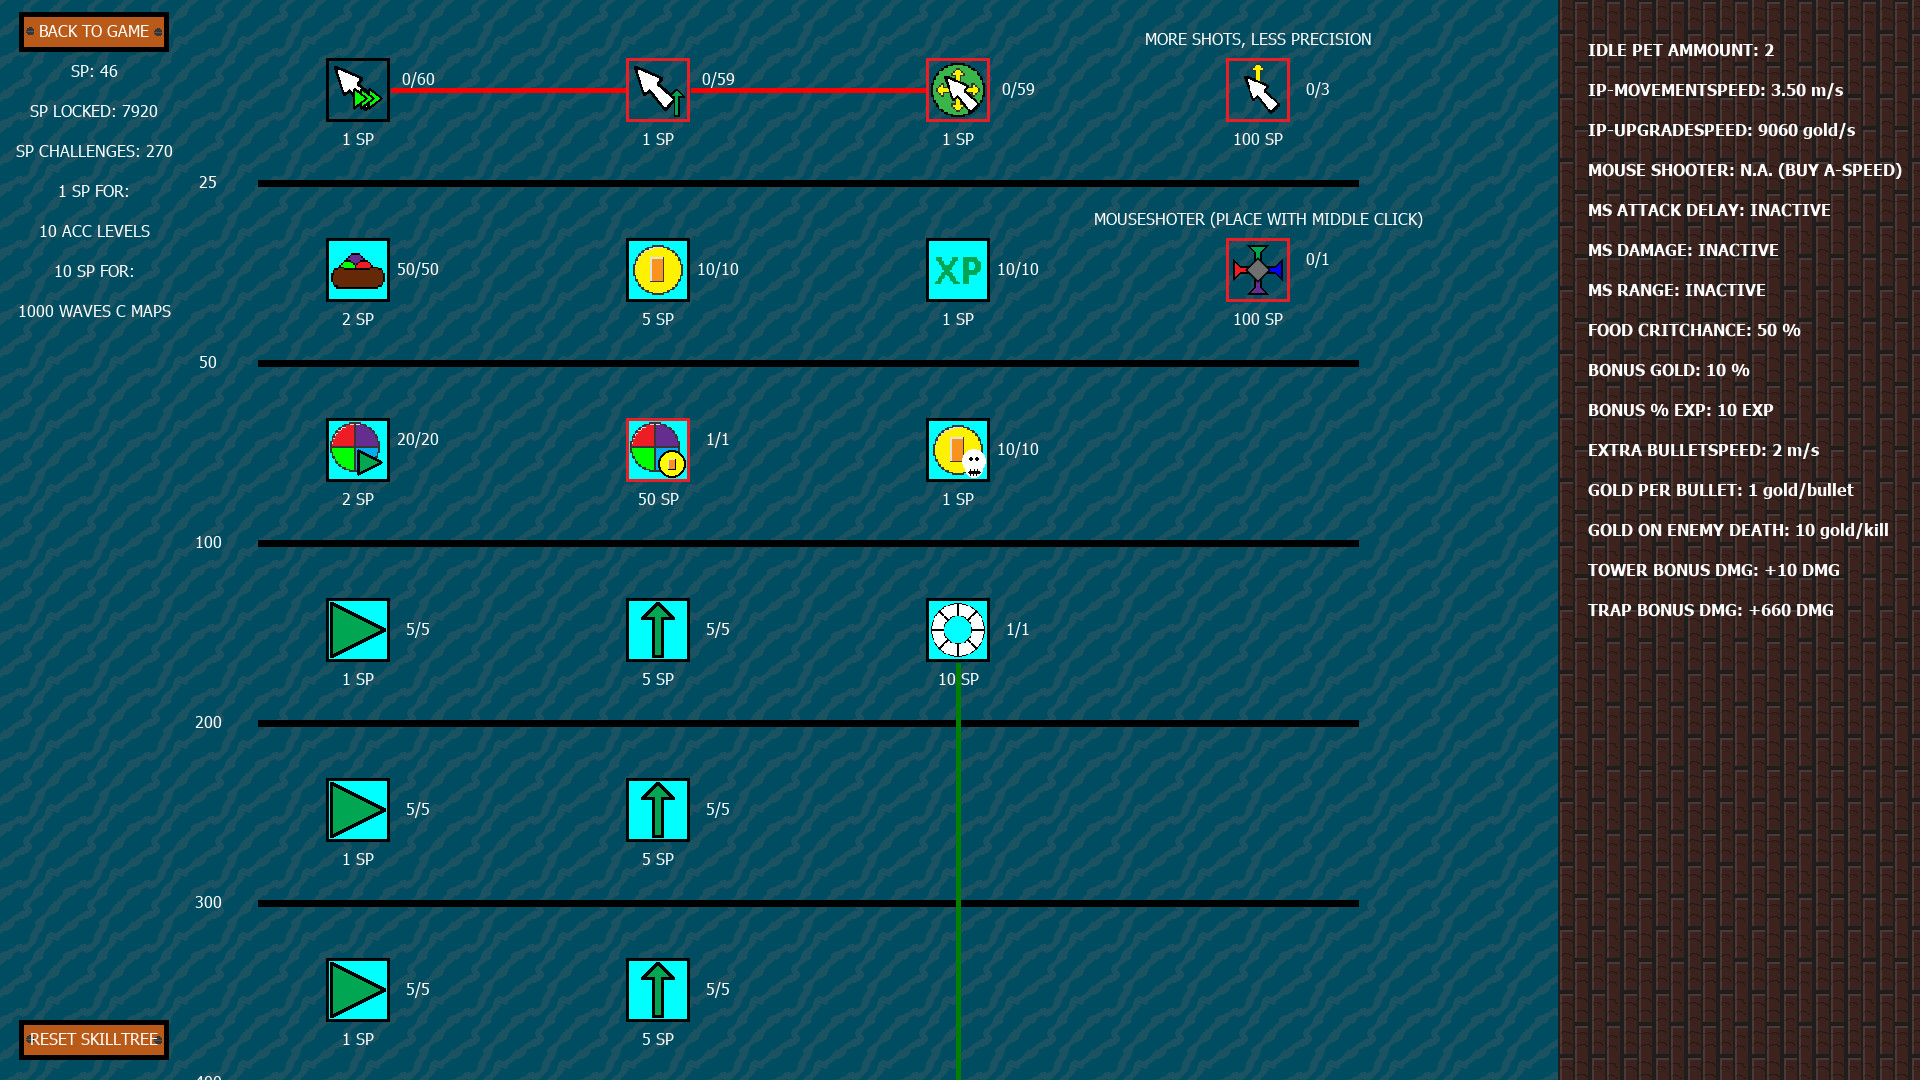
Task: Buy the 'more shots, less precision' green cursor skill
Action: tap(957, 89)
